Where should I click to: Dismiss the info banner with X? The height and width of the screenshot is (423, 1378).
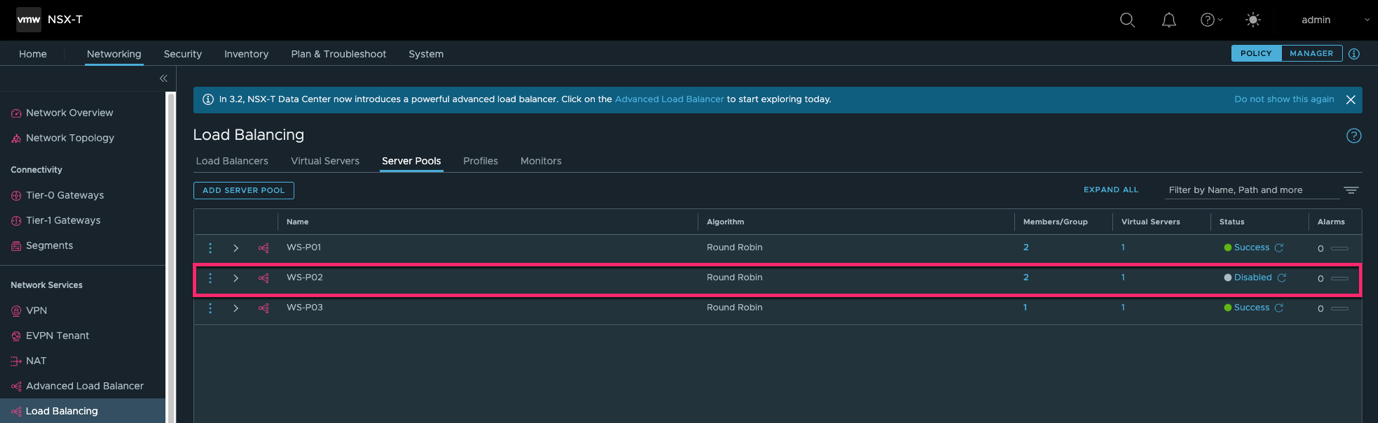pos(1350,100)
